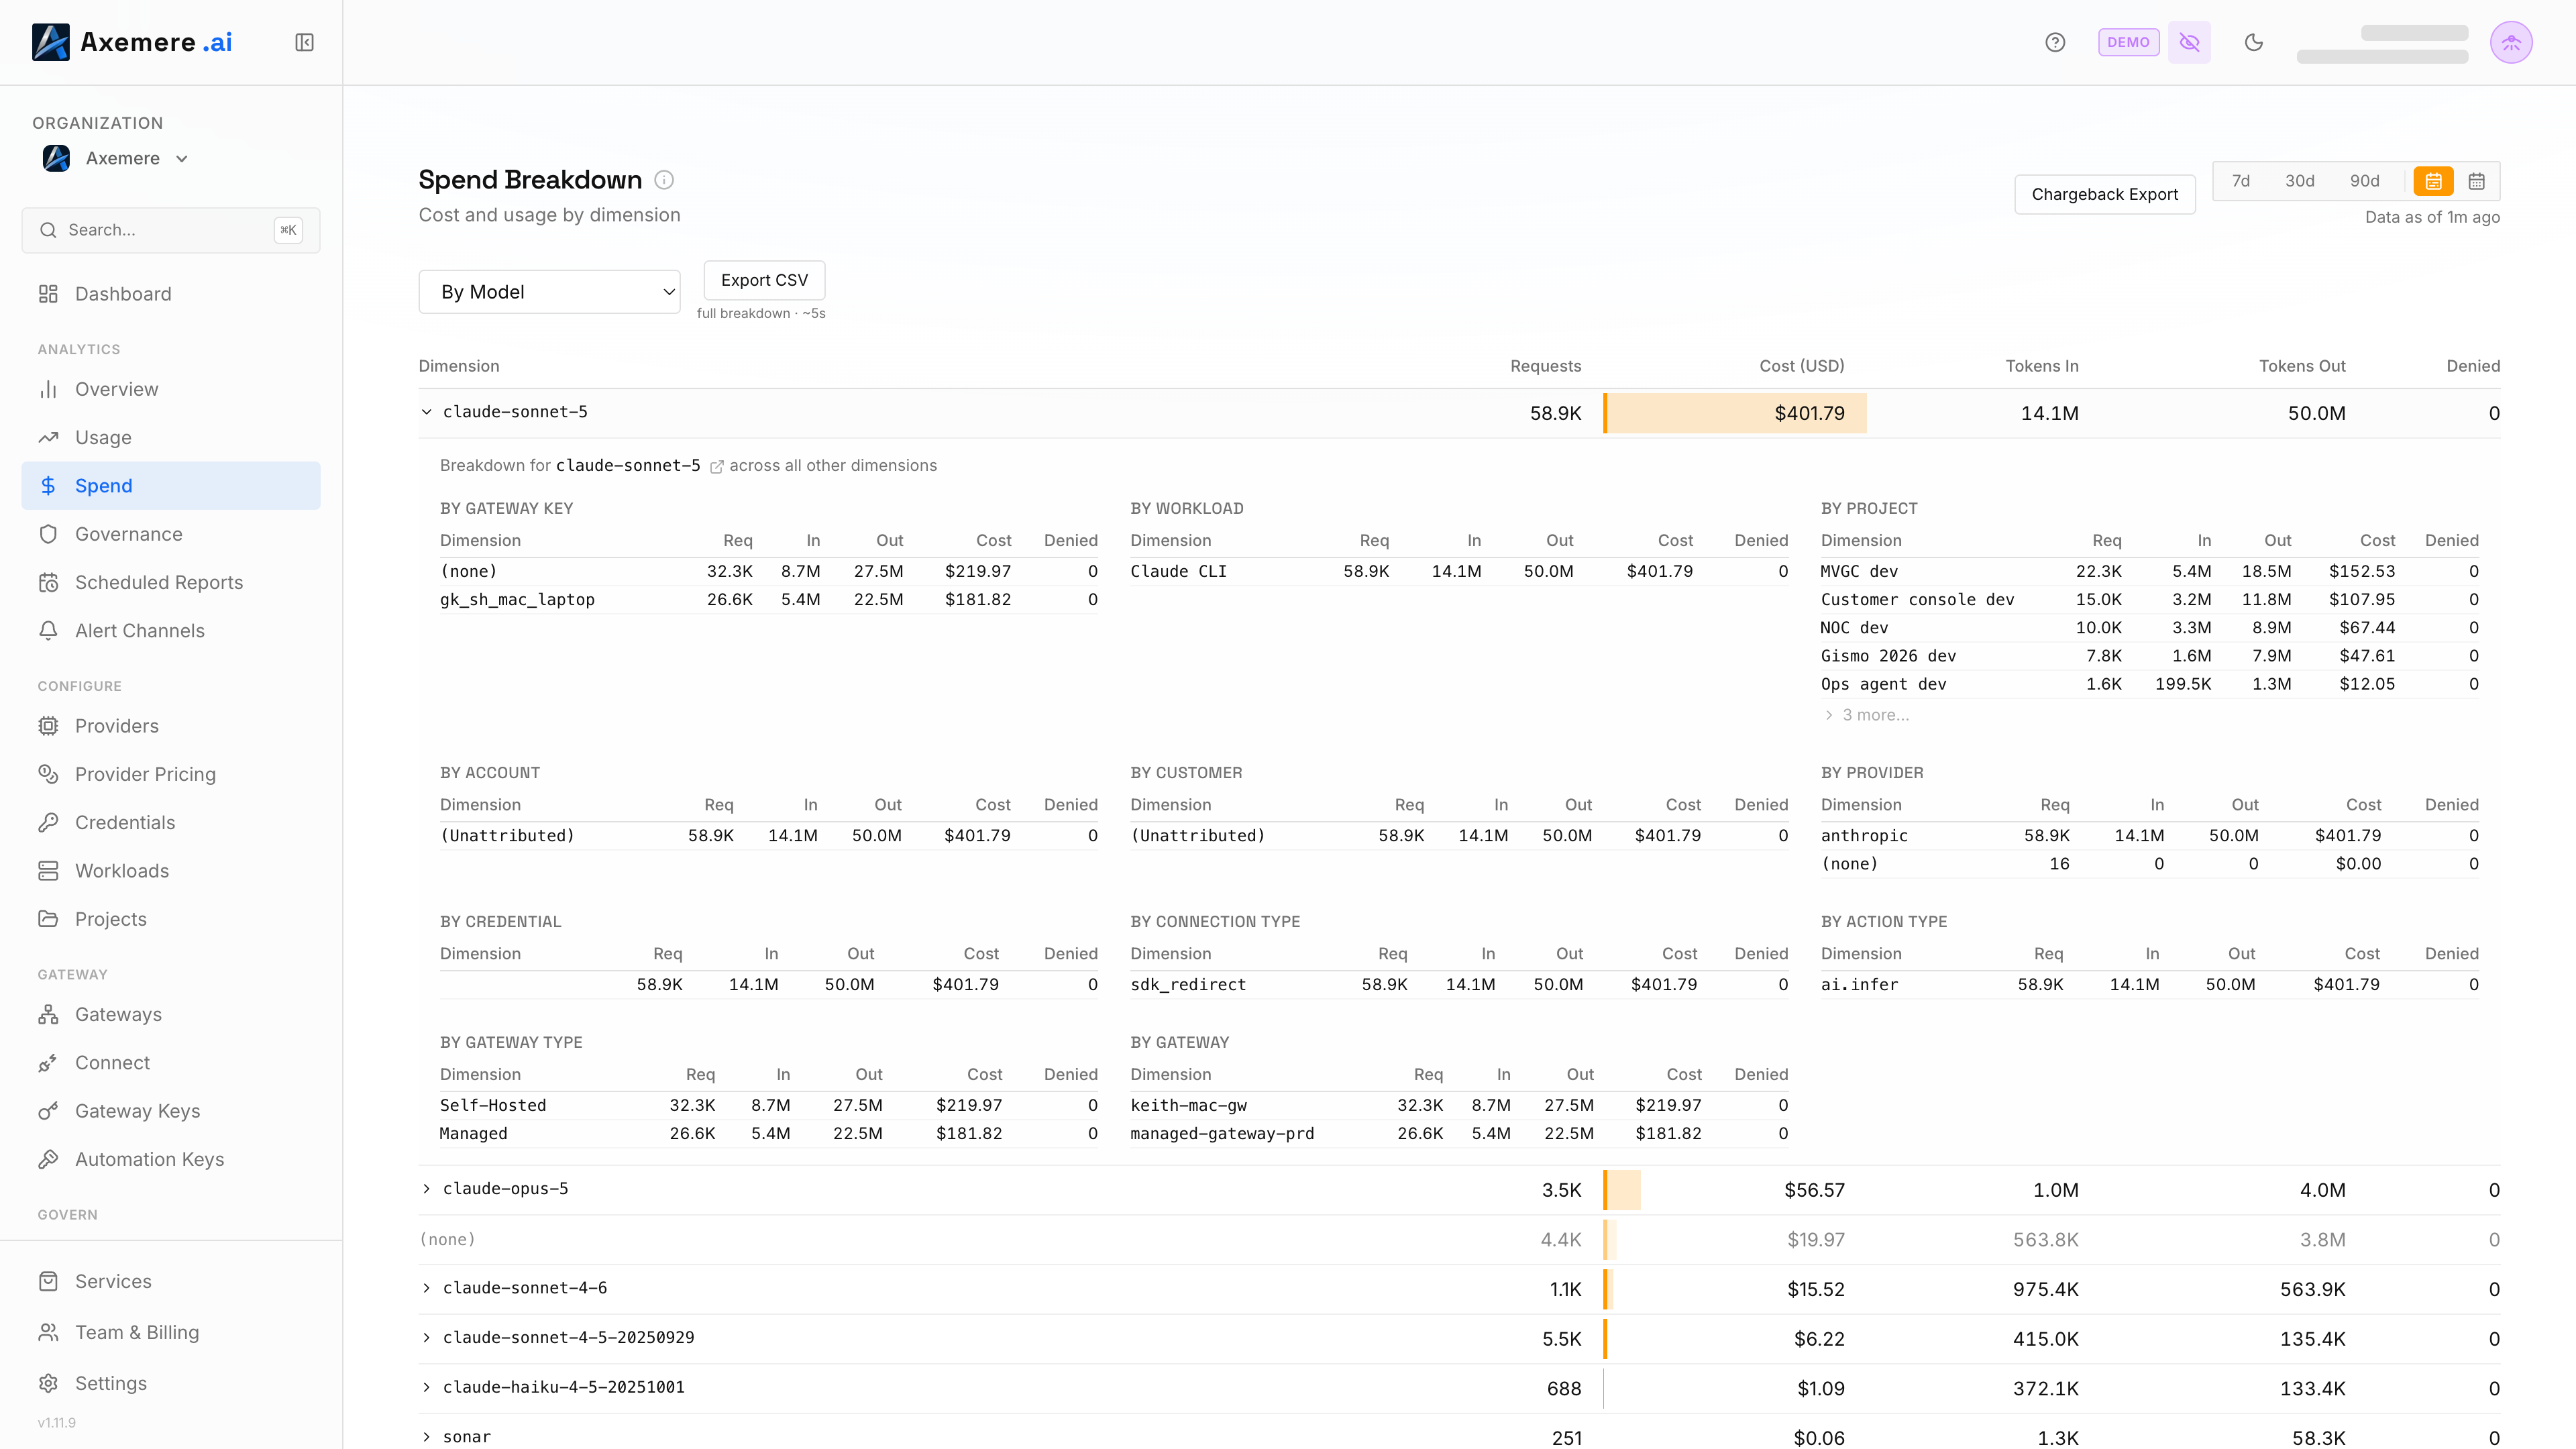
Task: Collapse the sidebar panel icon
Action: pos(304,42)
